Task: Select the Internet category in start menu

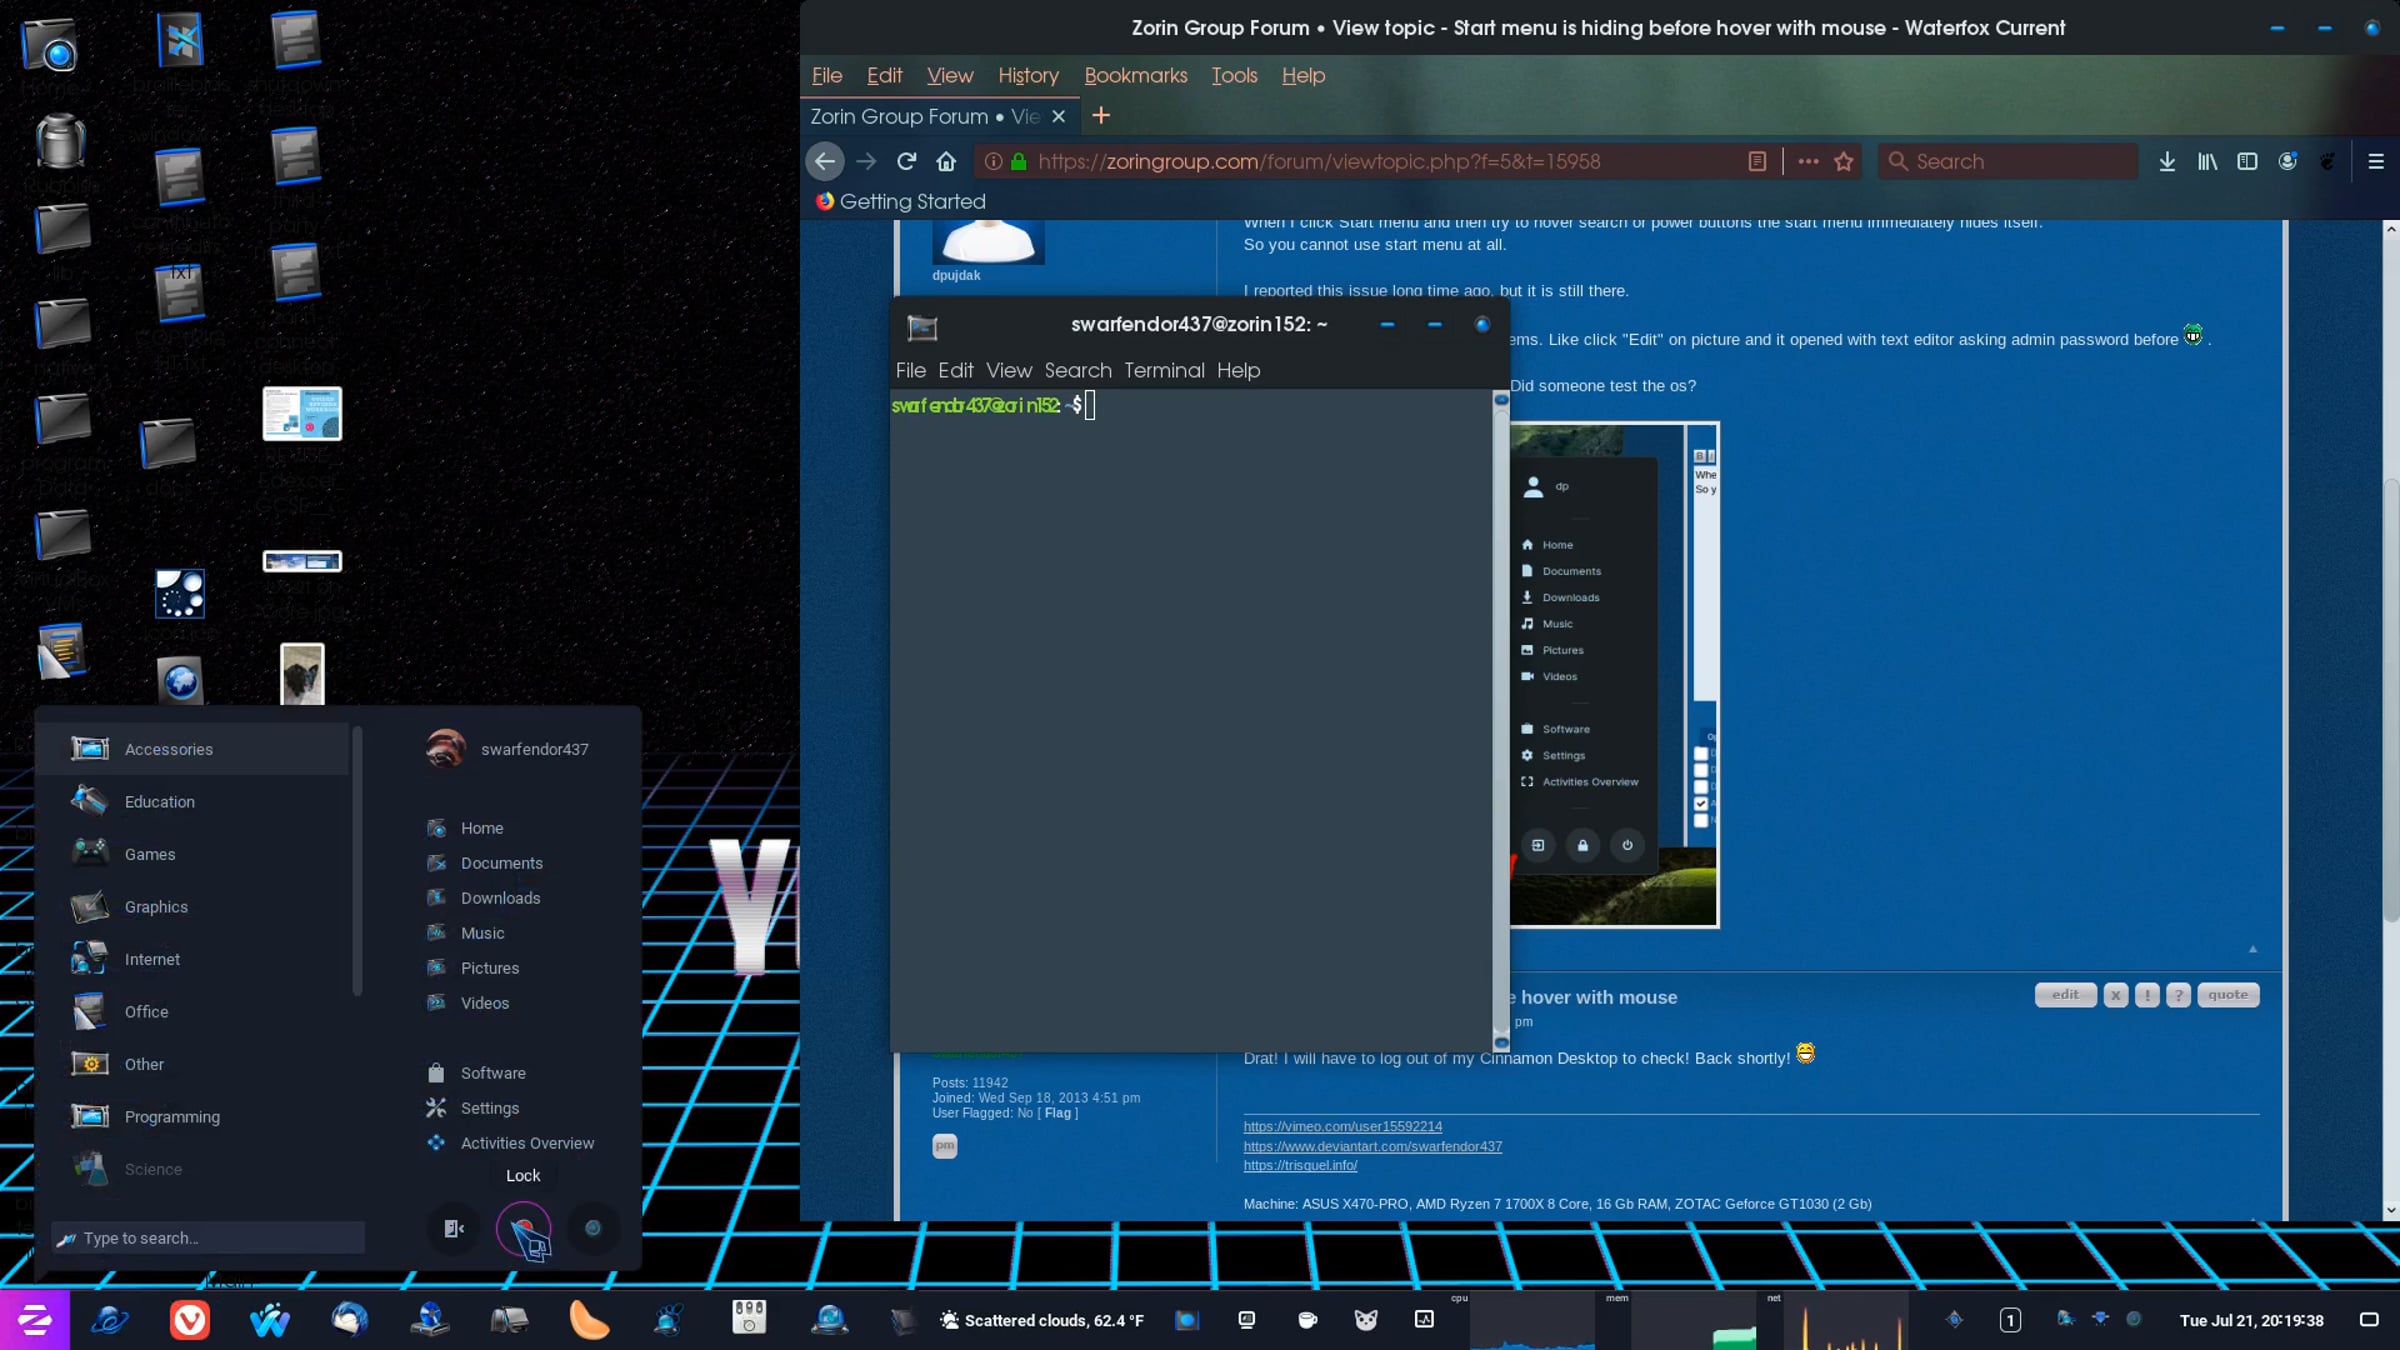Action: pos(191,959)
